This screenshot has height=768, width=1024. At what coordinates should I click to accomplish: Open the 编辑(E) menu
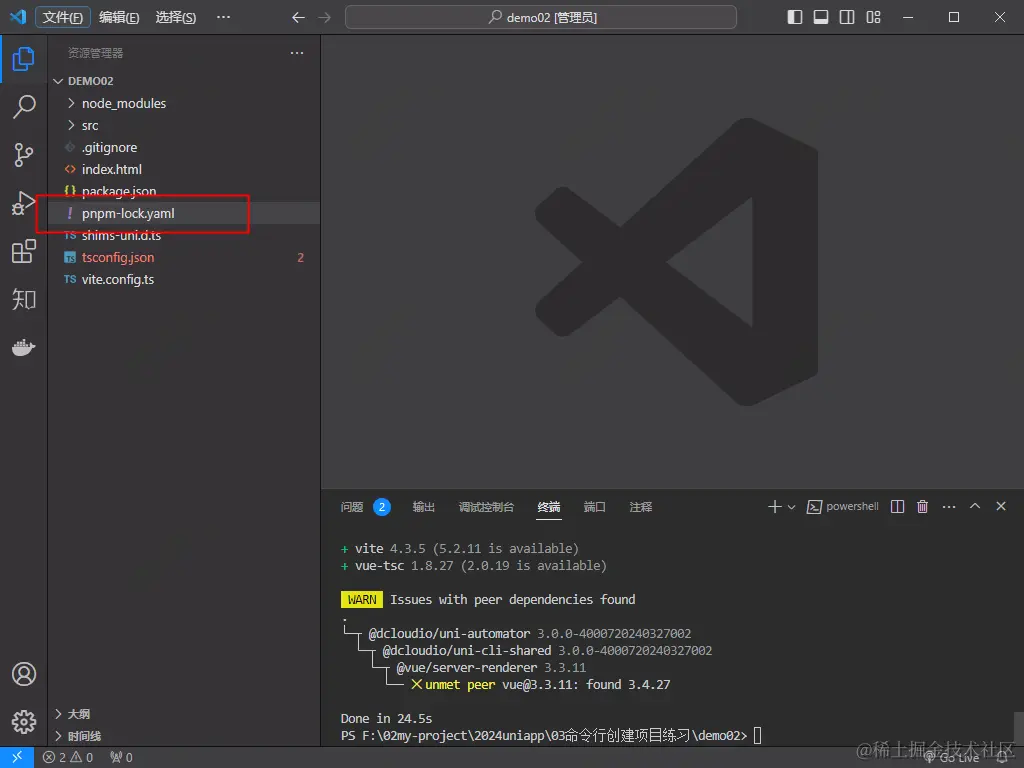click(x=119, y=17)
